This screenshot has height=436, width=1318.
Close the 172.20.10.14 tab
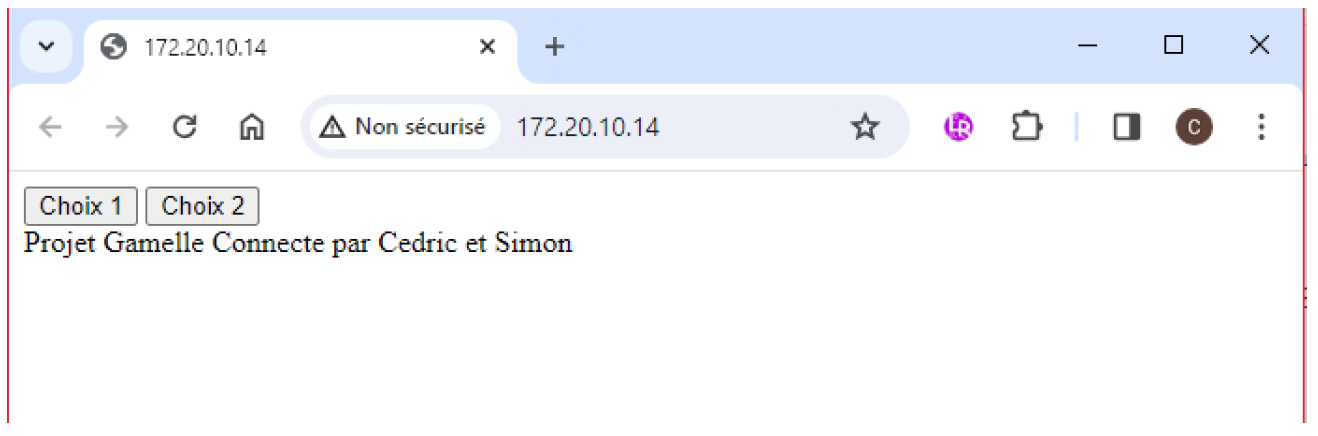click(x=487, y=47)
